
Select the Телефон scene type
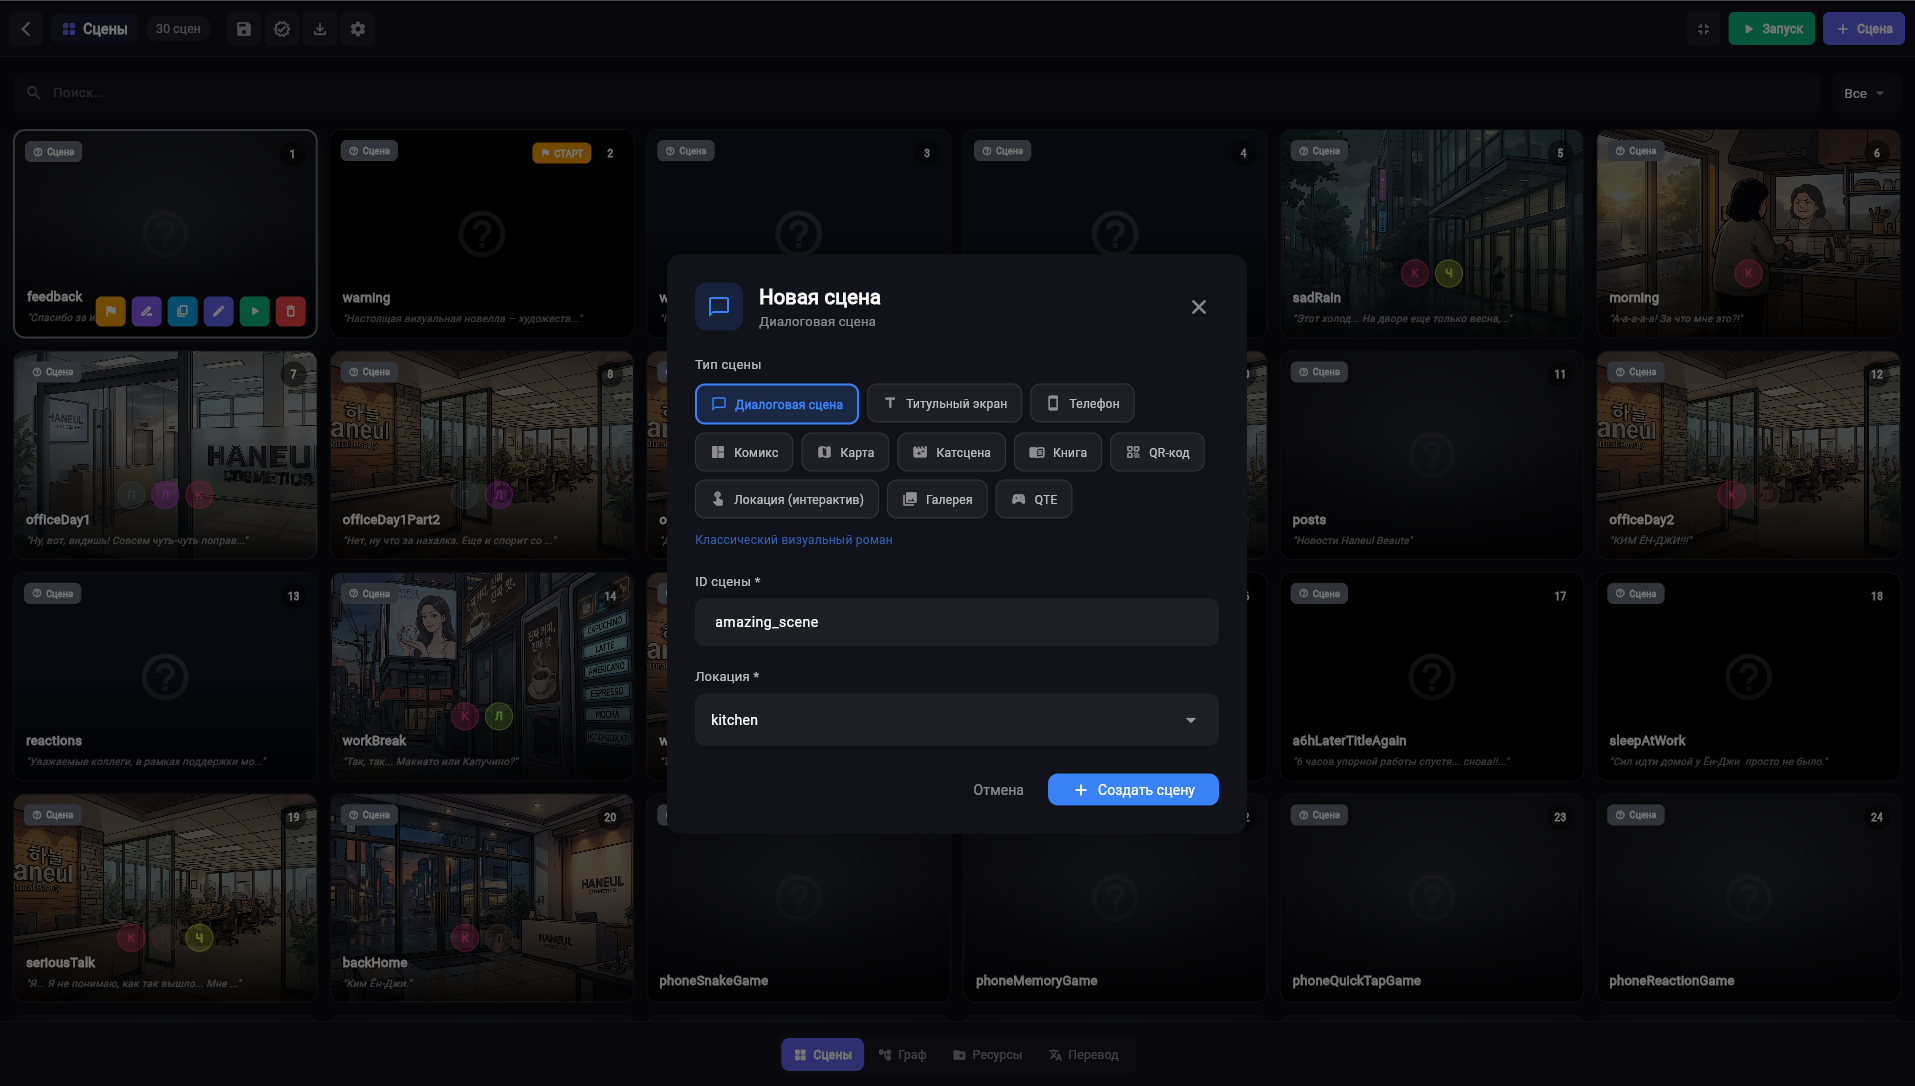coord(1082,403)
